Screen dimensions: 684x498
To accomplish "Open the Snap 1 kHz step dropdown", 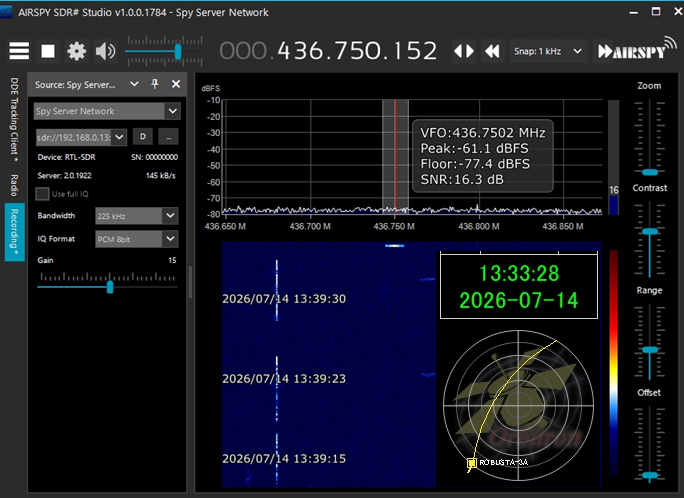I will [x=547, y=51].
